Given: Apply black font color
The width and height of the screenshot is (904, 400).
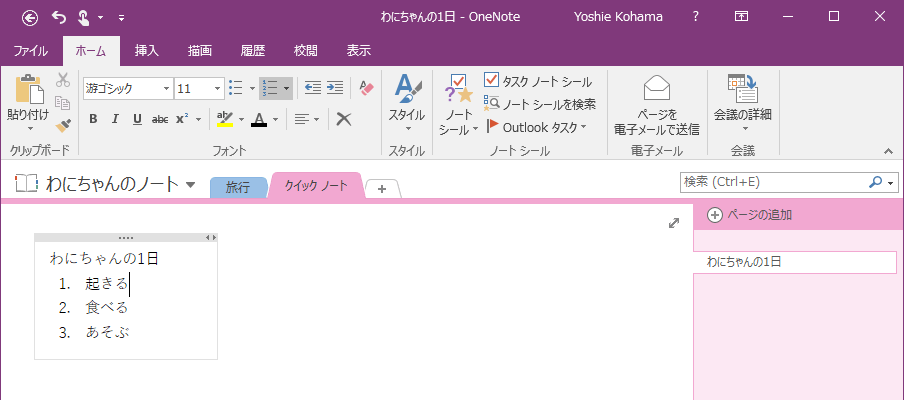Looking at the screenshot, I should tap(259, 119).
